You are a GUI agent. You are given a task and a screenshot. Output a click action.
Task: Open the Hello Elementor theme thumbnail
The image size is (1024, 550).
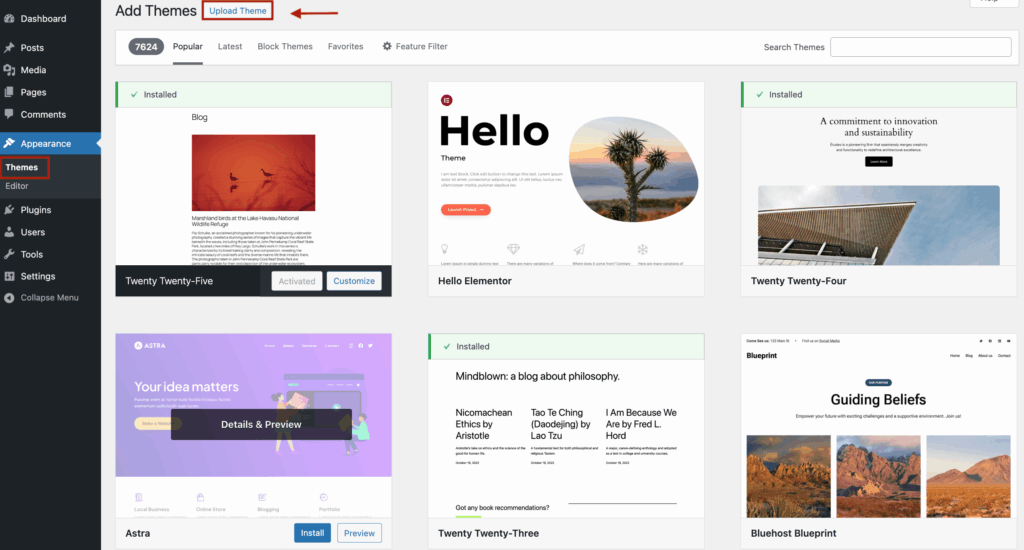[566, 174]
